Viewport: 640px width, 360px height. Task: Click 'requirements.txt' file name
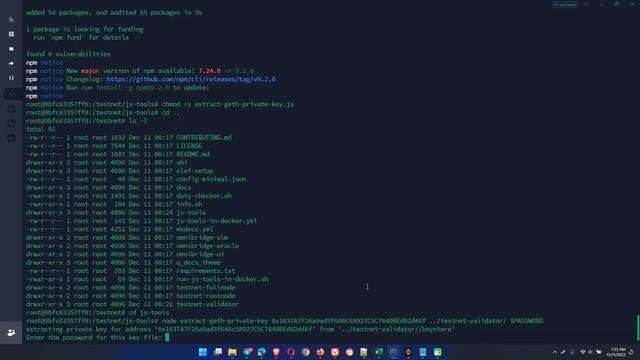coord(205,271)
